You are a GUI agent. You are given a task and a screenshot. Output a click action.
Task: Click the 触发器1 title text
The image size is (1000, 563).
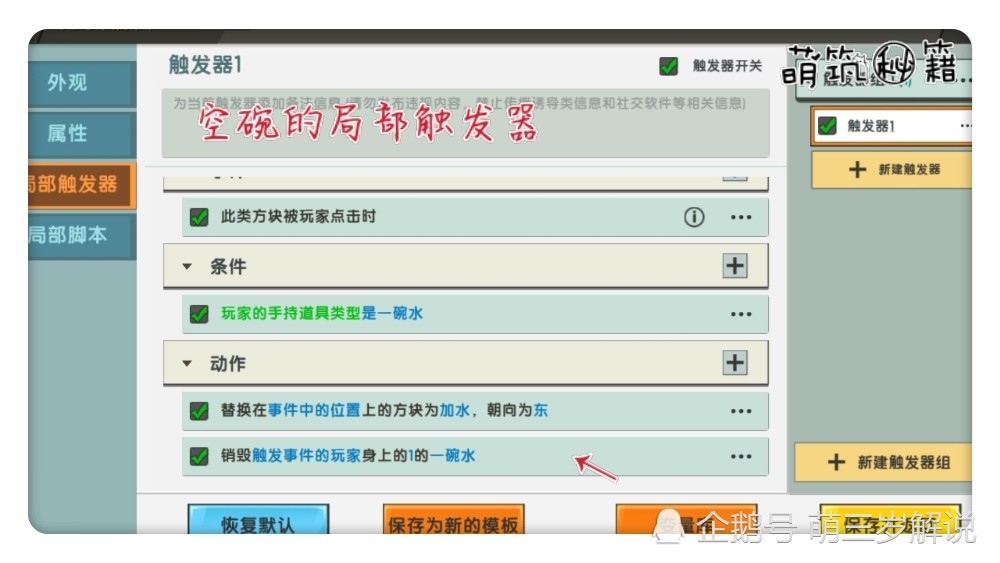click(x=205, y=65)
